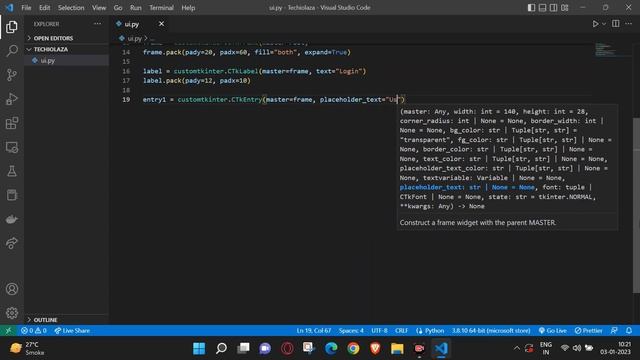This screenshot has width=640, height=360.
Task: Run the Python file with play button
Action: 596,24
